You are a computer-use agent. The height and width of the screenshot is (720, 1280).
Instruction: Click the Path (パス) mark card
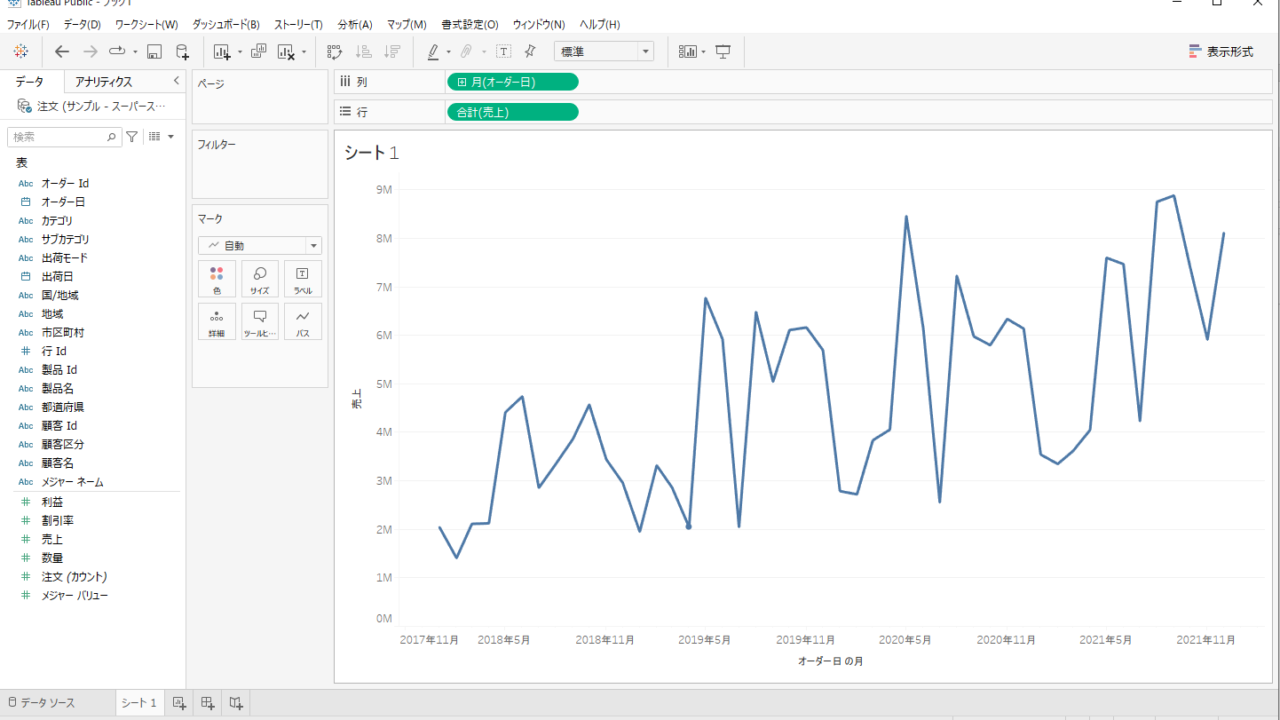(303, 322)
